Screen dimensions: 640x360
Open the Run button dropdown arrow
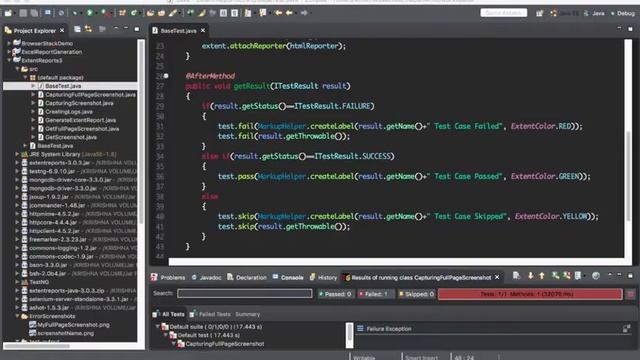(96, 13)
